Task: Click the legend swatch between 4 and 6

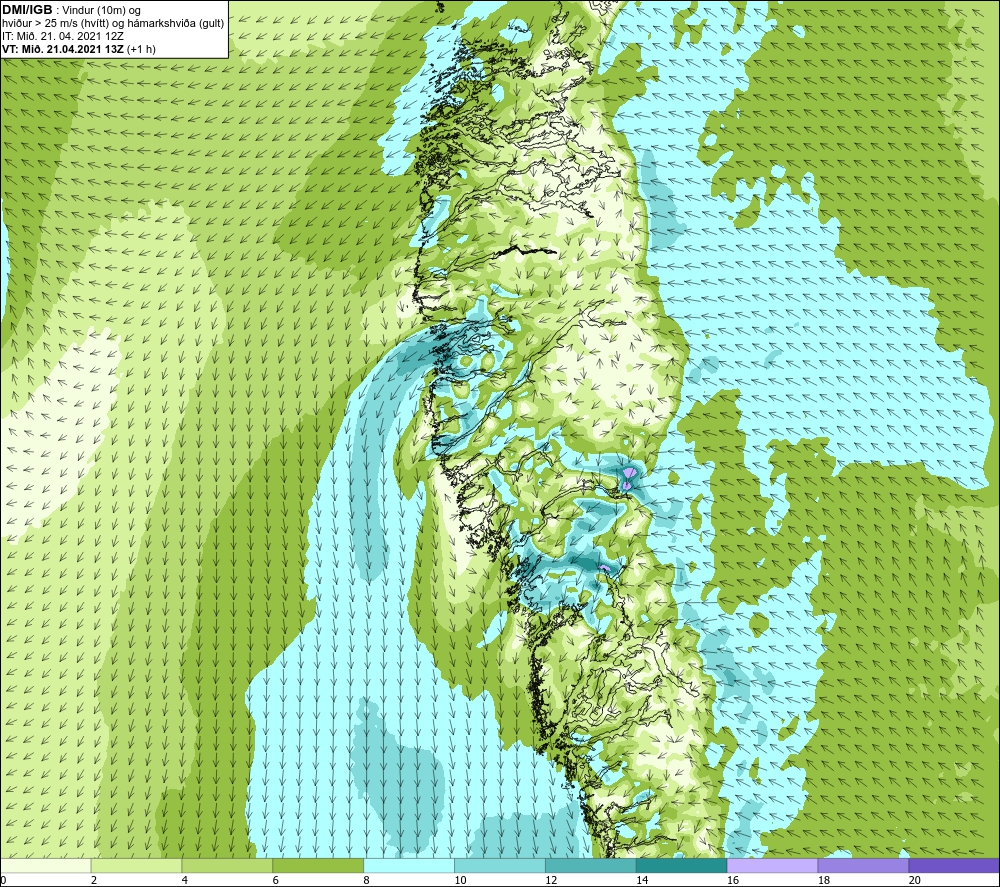Action: pyautogui.click(x=227, y=865)
